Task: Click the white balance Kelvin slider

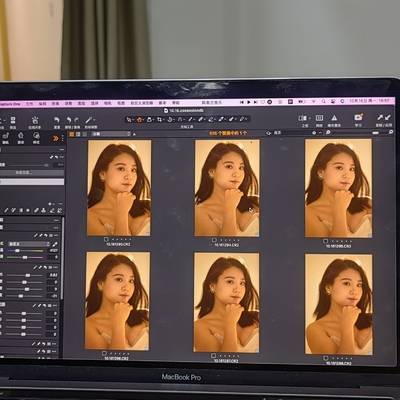Action: [25, 250]
